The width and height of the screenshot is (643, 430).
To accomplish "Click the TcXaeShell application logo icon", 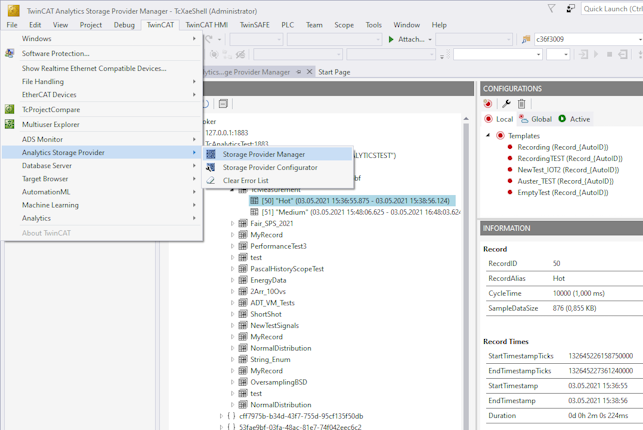I will (x=14, y=10).
